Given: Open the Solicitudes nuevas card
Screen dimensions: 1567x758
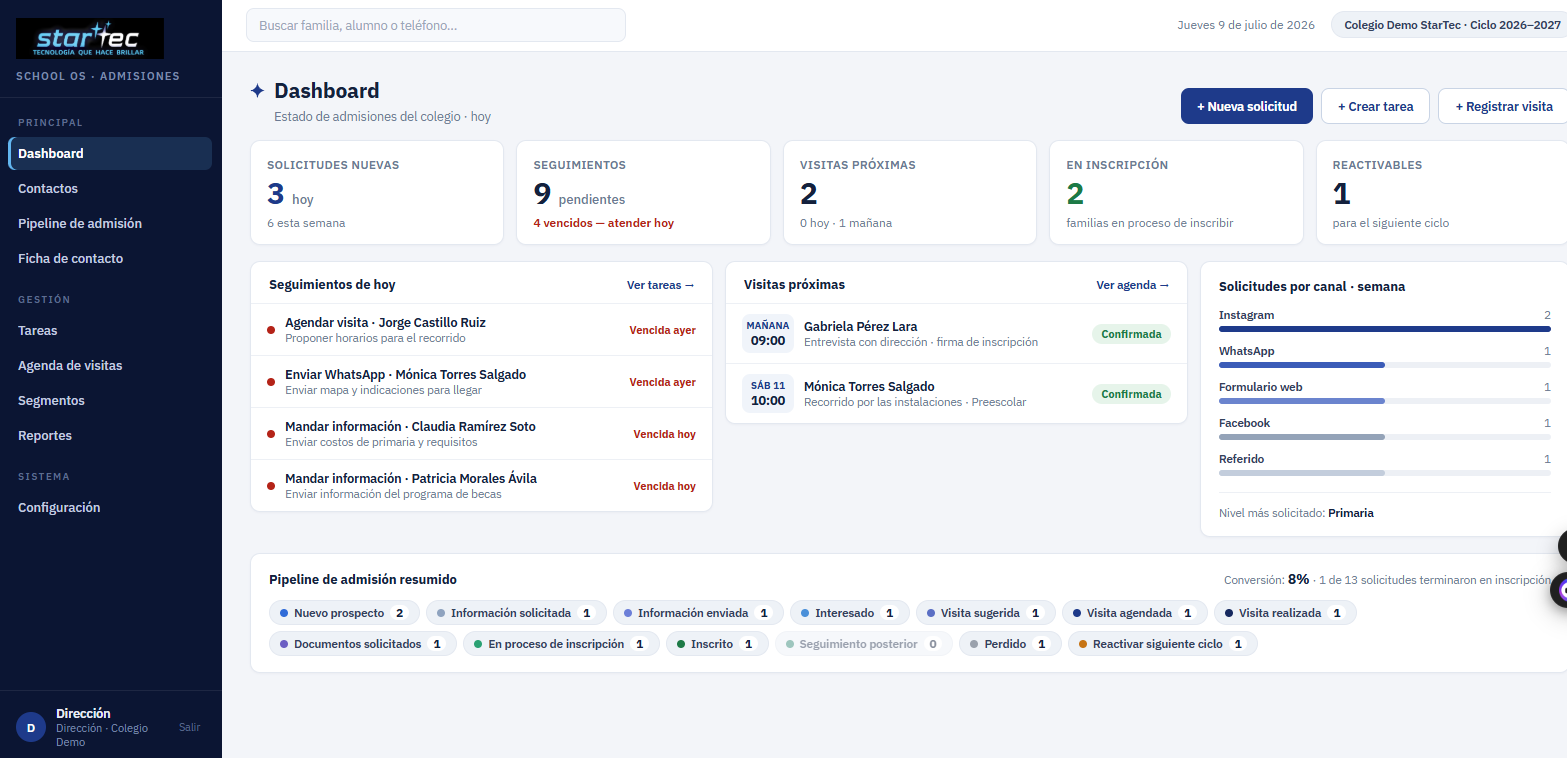Looking at the screenshot, I should click(377, 192).
